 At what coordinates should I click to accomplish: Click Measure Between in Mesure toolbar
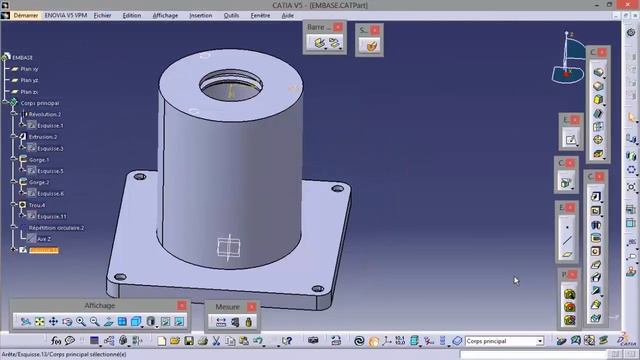point(221,322)
